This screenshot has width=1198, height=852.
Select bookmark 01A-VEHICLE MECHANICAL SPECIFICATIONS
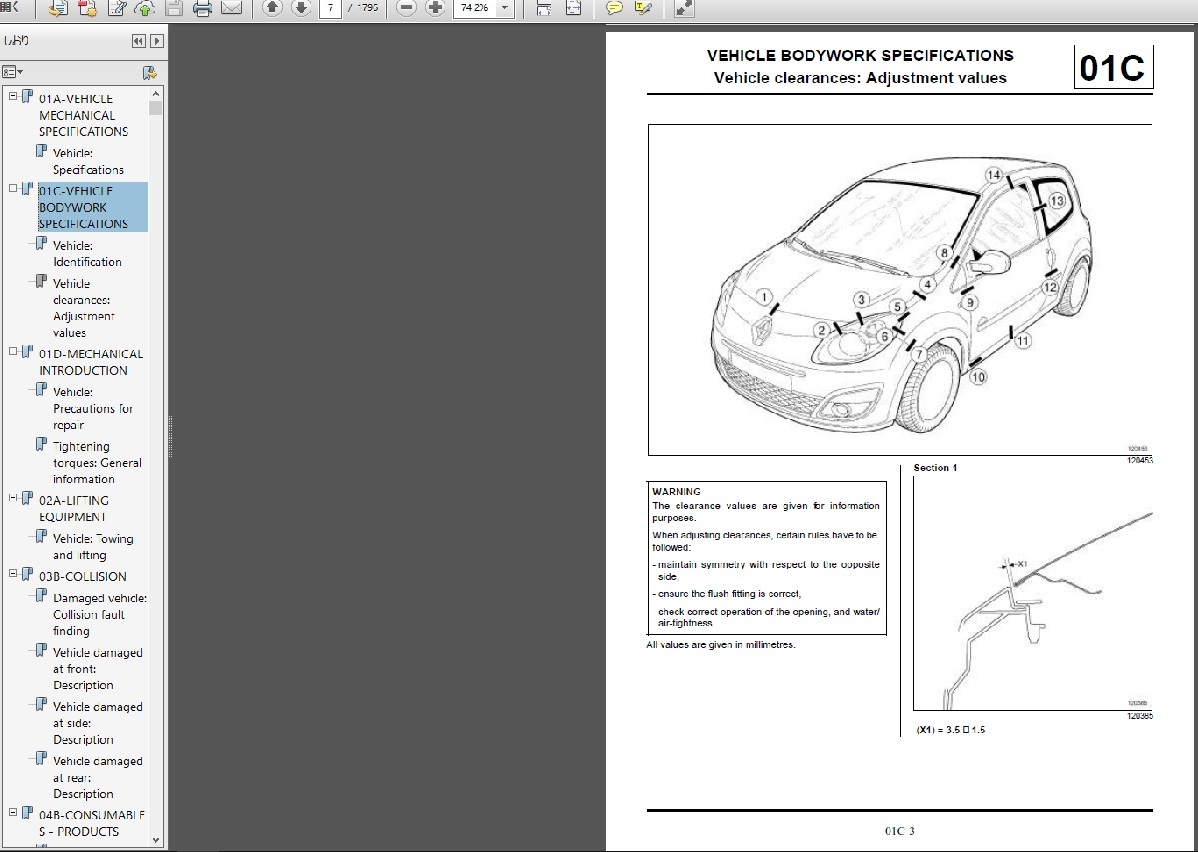click(x=83, y=115)
